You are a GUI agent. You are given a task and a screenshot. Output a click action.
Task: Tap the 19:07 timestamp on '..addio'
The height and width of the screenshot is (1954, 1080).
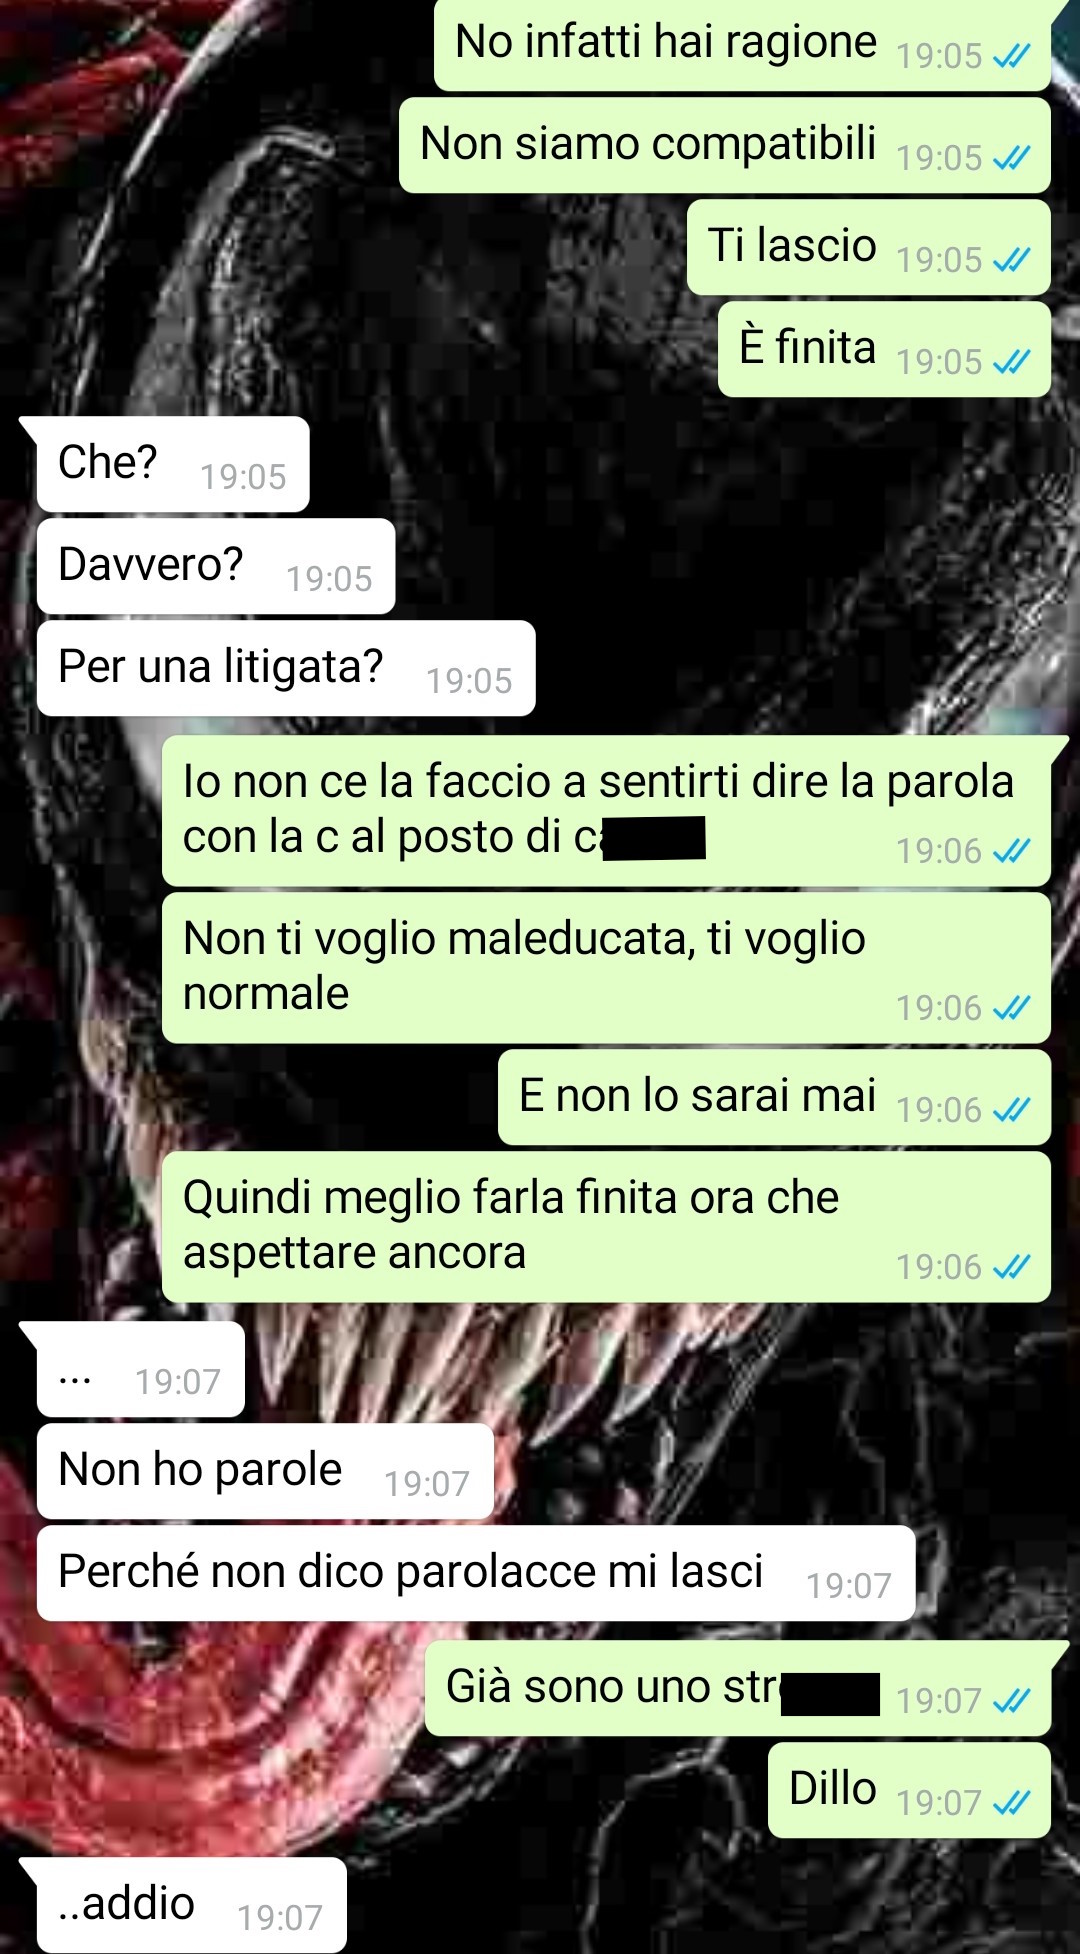pyautogui.click(x=280, y=1918)
